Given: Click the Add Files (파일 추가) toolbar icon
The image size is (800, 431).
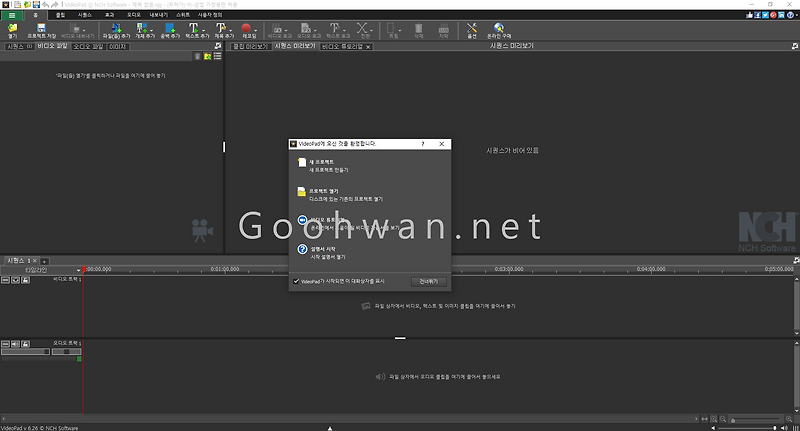Looking at the screenshot, I should click(116, 30).
